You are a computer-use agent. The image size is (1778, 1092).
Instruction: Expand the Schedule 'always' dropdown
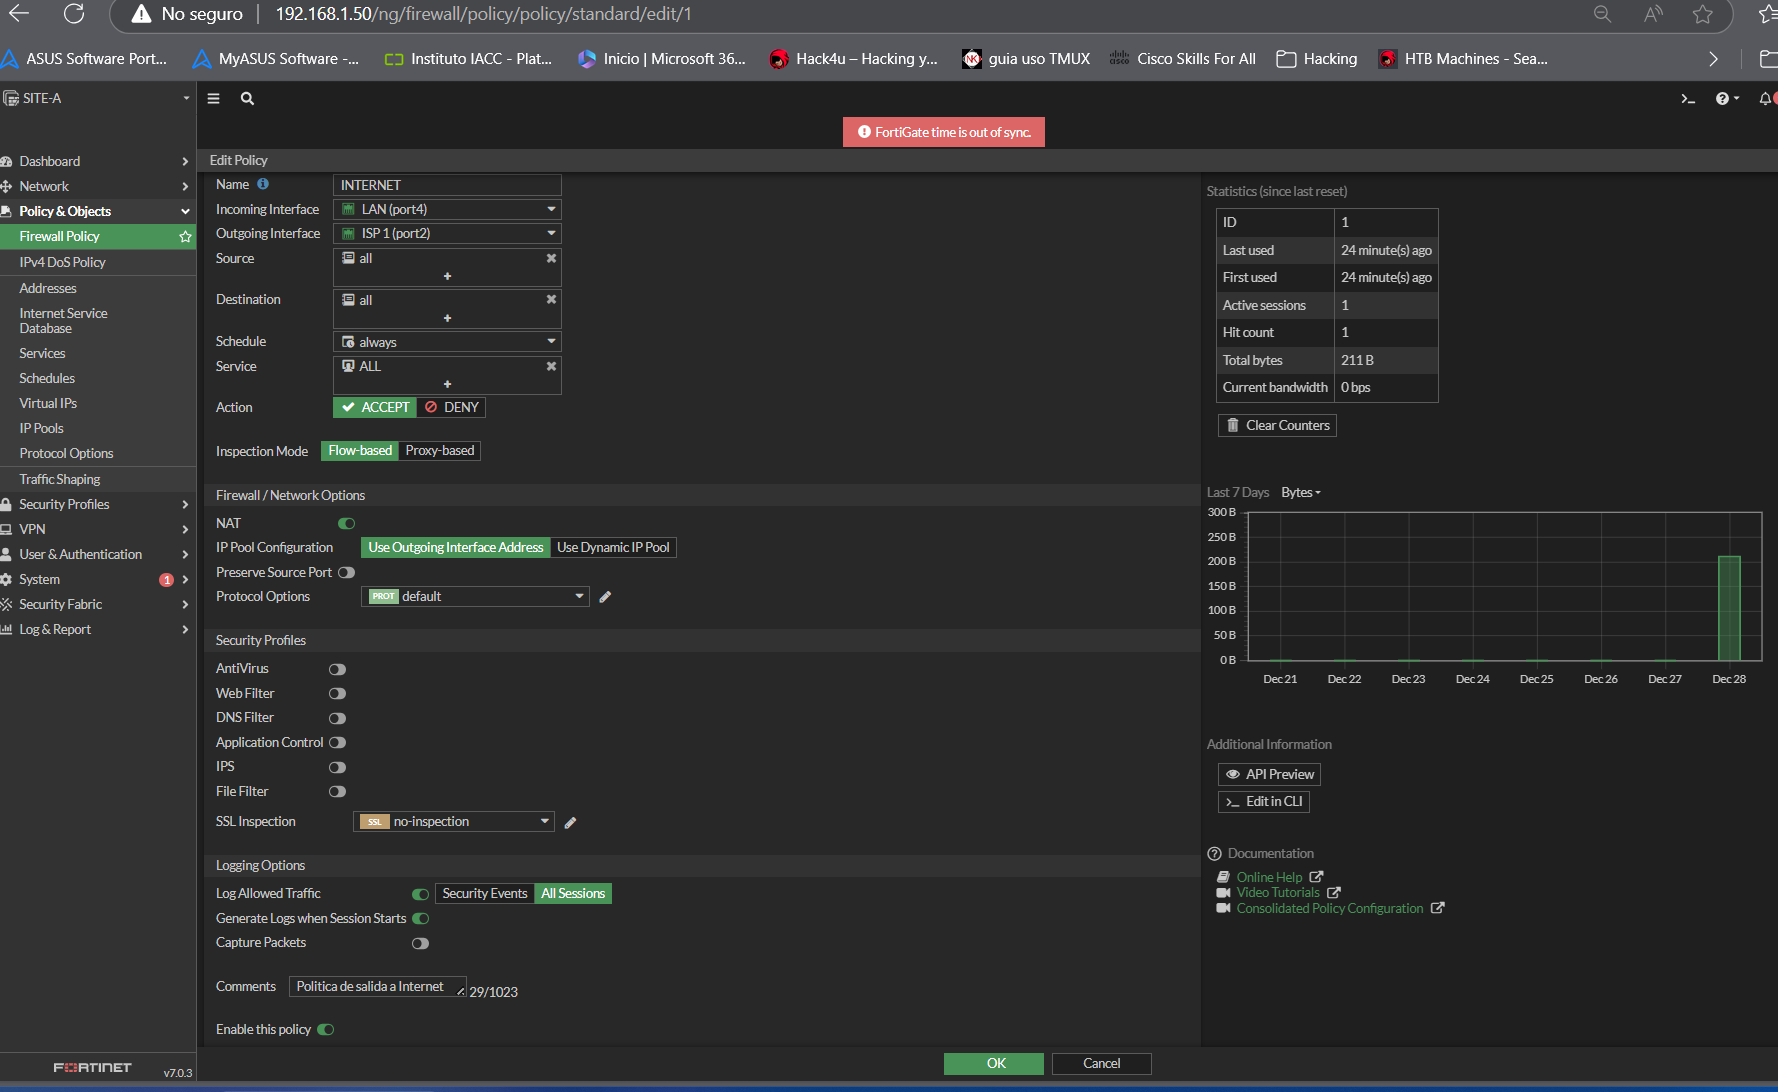[447, 342]
